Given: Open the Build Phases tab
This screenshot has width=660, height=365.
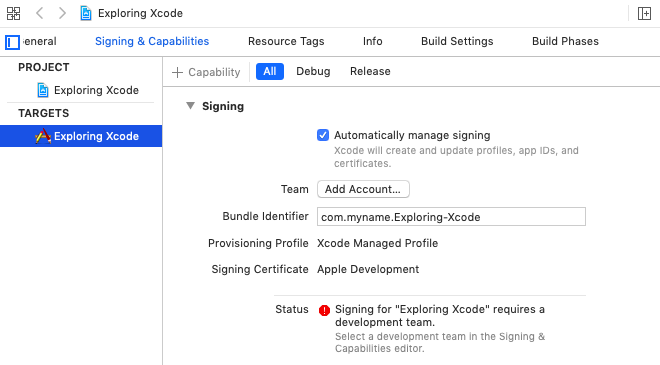Looking at the screenshot, I should pos(565,41).
